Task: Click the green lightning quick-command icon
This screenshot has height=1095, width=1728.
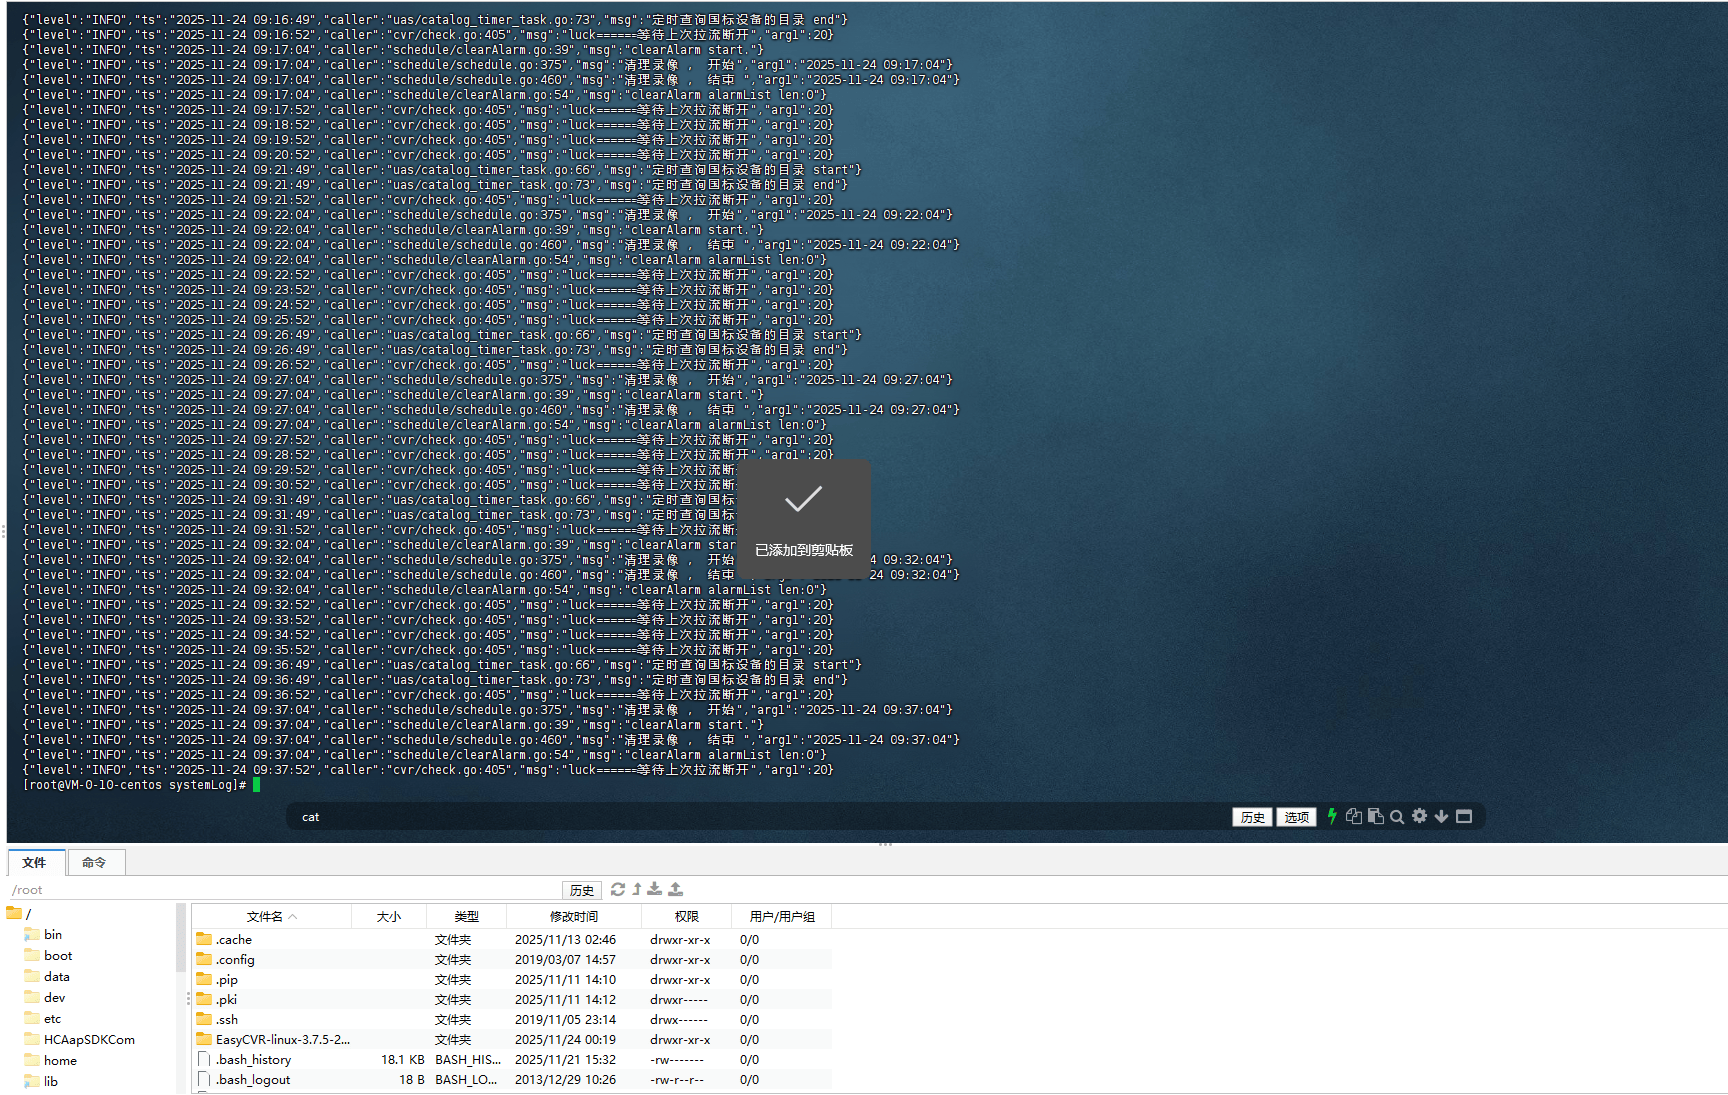Action: 1332,817
